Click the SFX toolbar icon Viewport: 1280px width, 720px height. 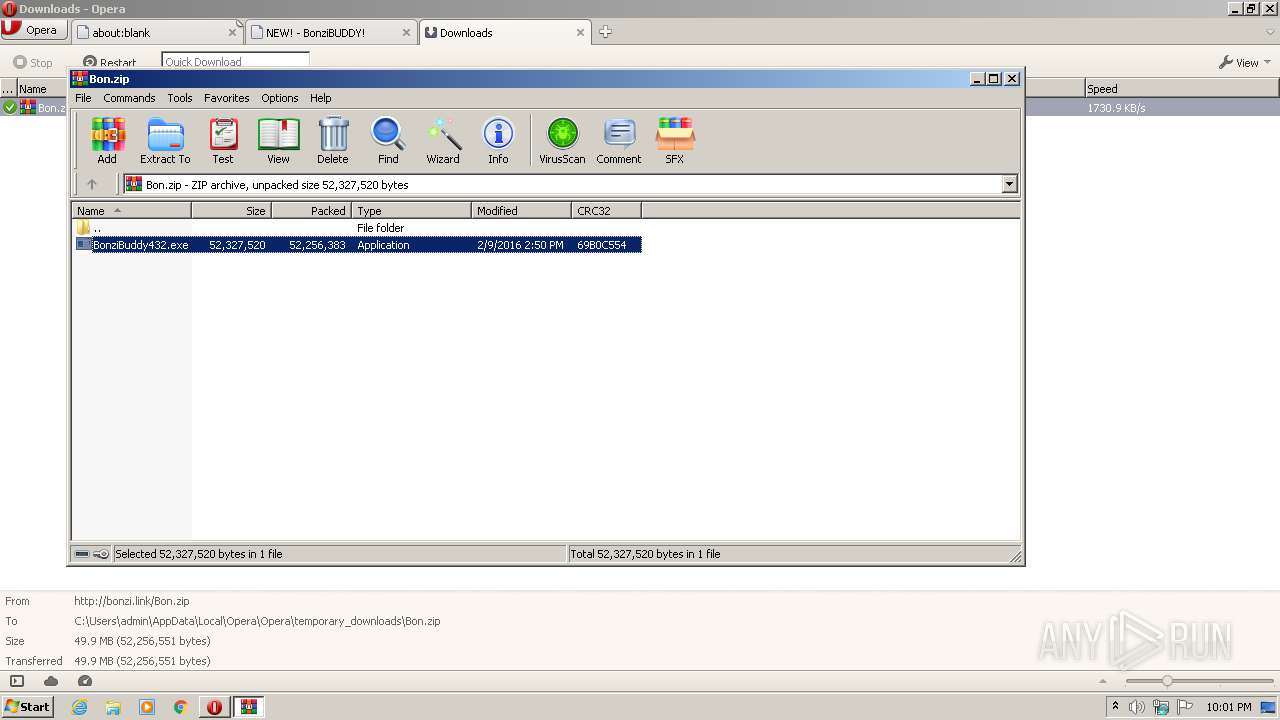pyautogui.click(x=675, y=140)
